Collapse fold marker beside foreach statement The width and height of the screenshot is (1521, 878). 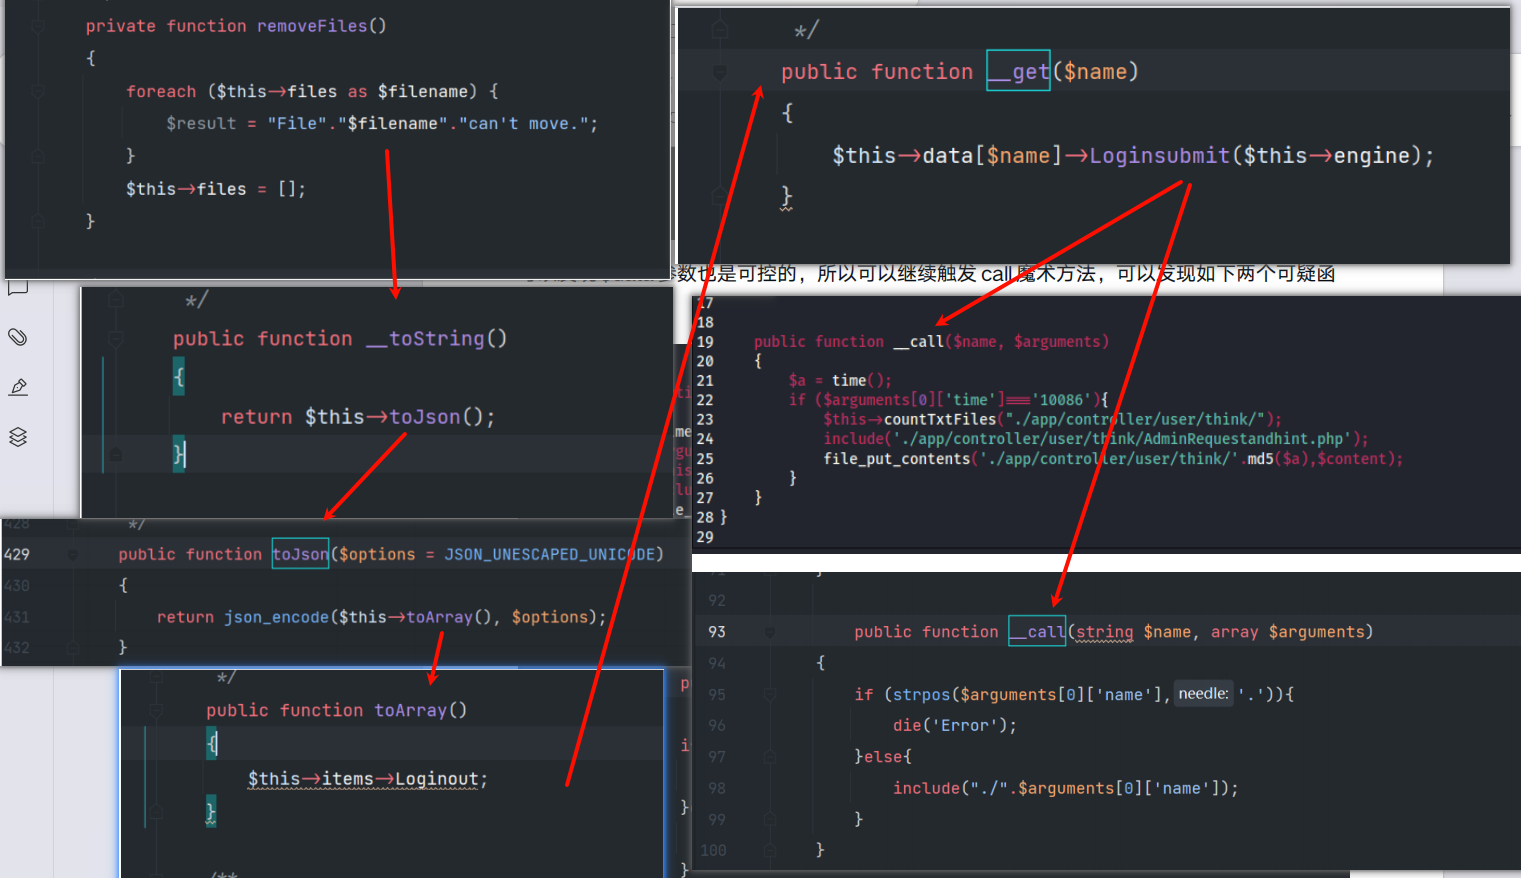tap(38, 91)
